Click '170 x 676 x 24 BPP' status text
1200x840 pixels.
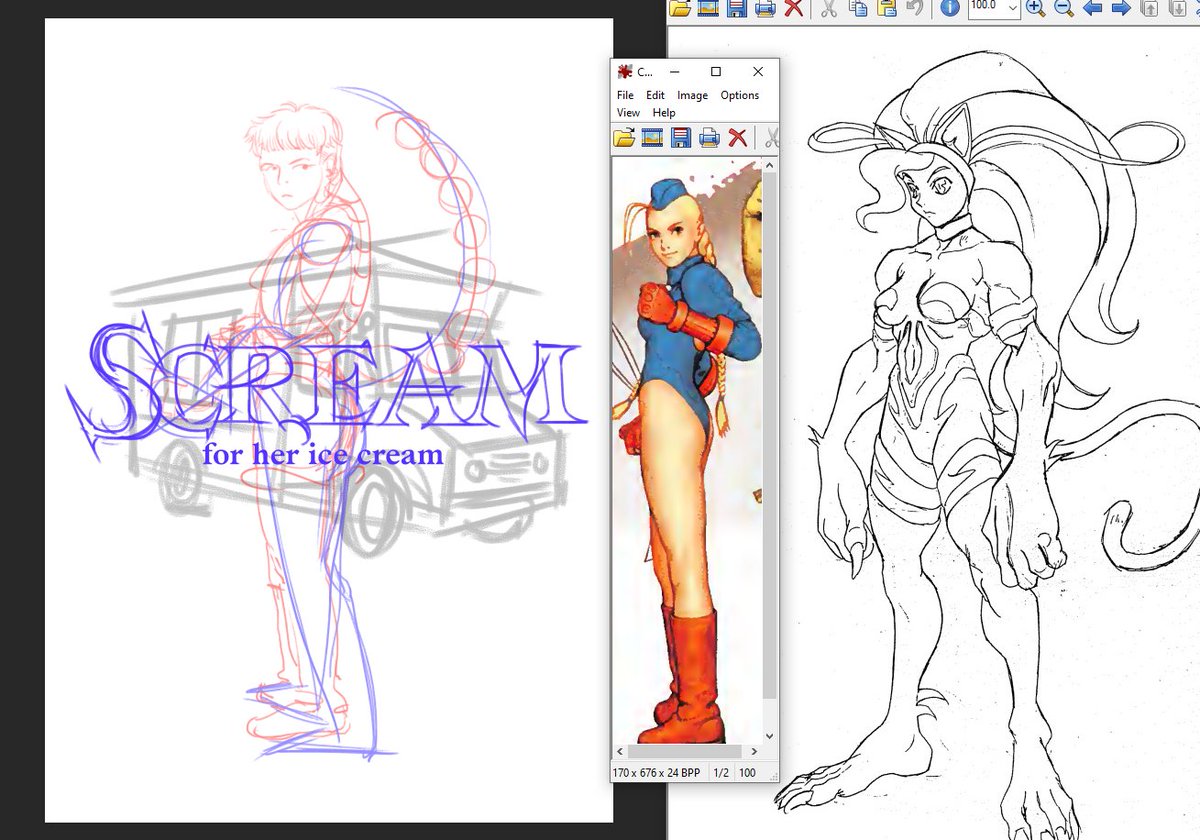coord(659,773)
